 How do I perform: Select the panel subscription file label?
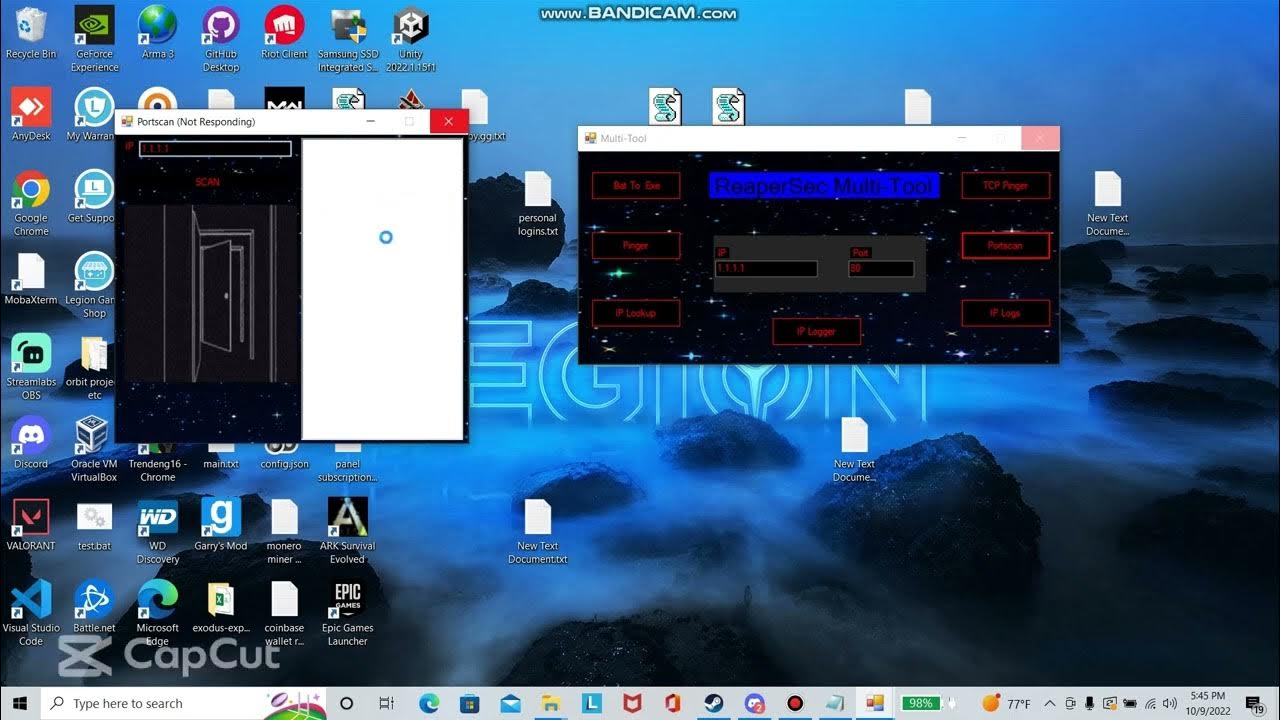[348, 470]
